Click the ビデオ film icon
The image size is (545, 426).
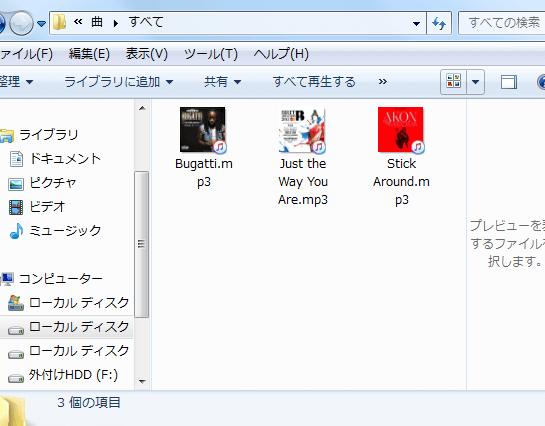point(16,207)
